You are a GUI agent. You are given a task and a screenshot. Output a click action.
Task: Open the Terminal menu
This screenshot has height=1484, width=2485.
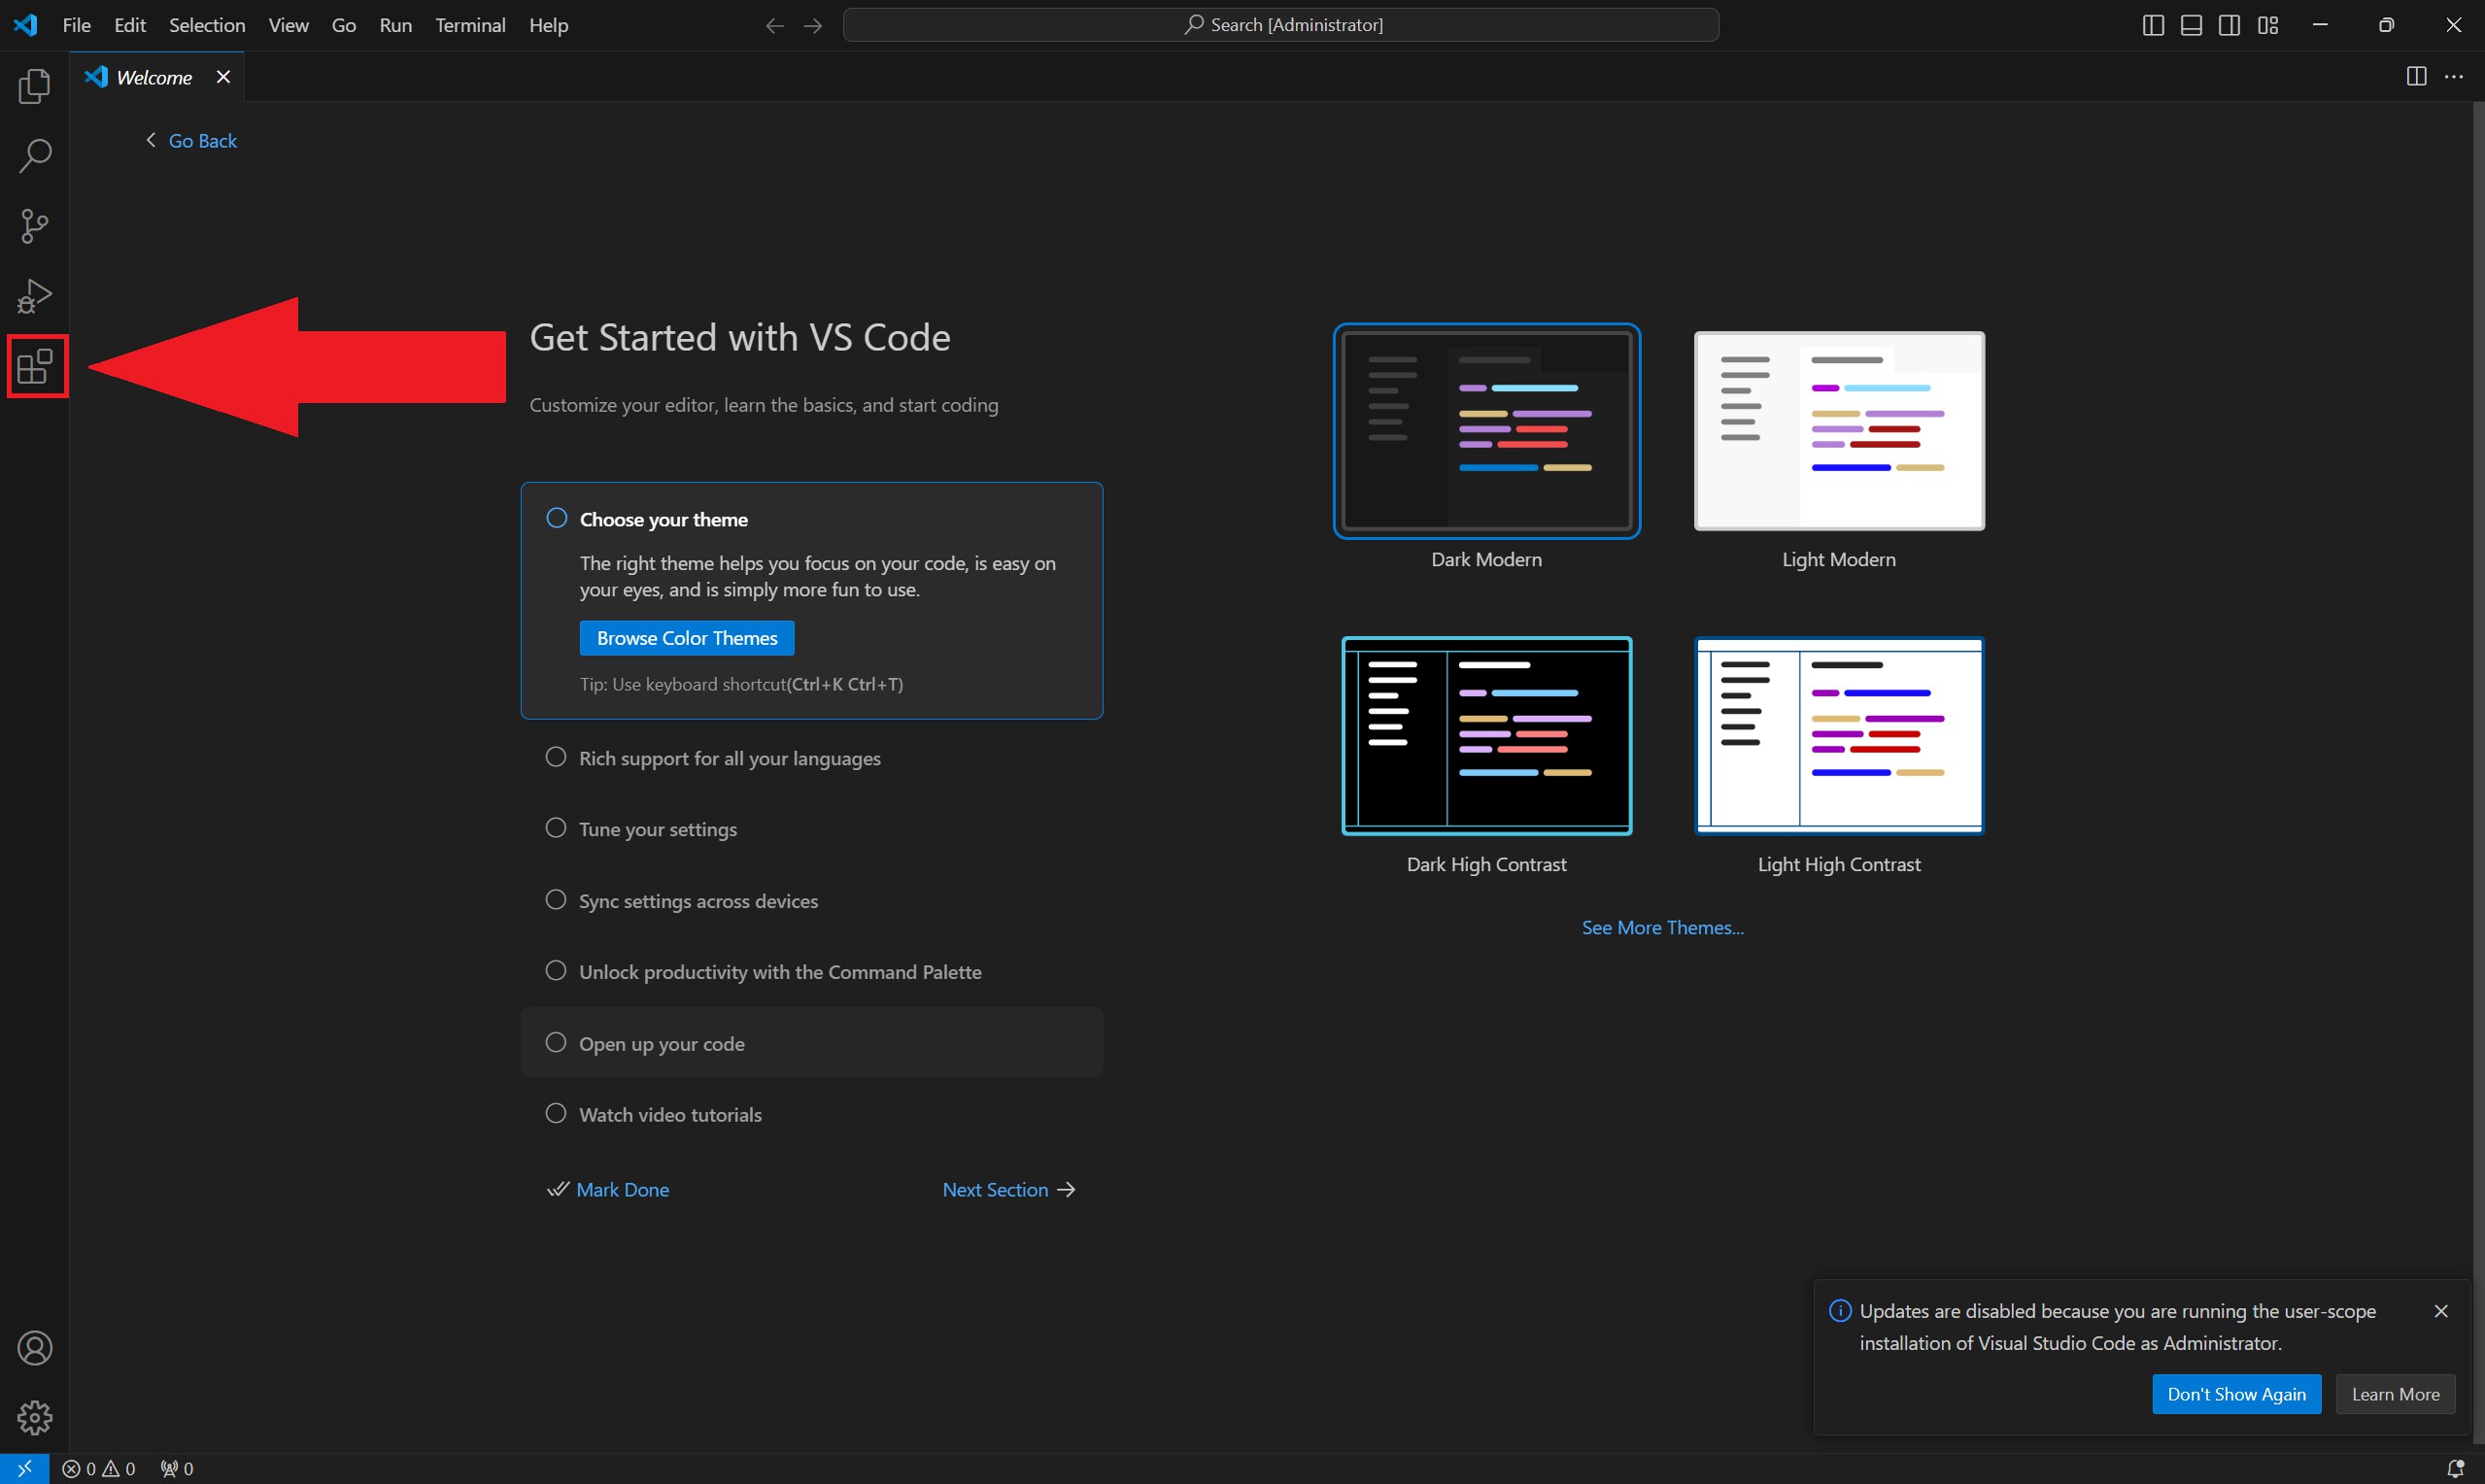tap(470, 25)
